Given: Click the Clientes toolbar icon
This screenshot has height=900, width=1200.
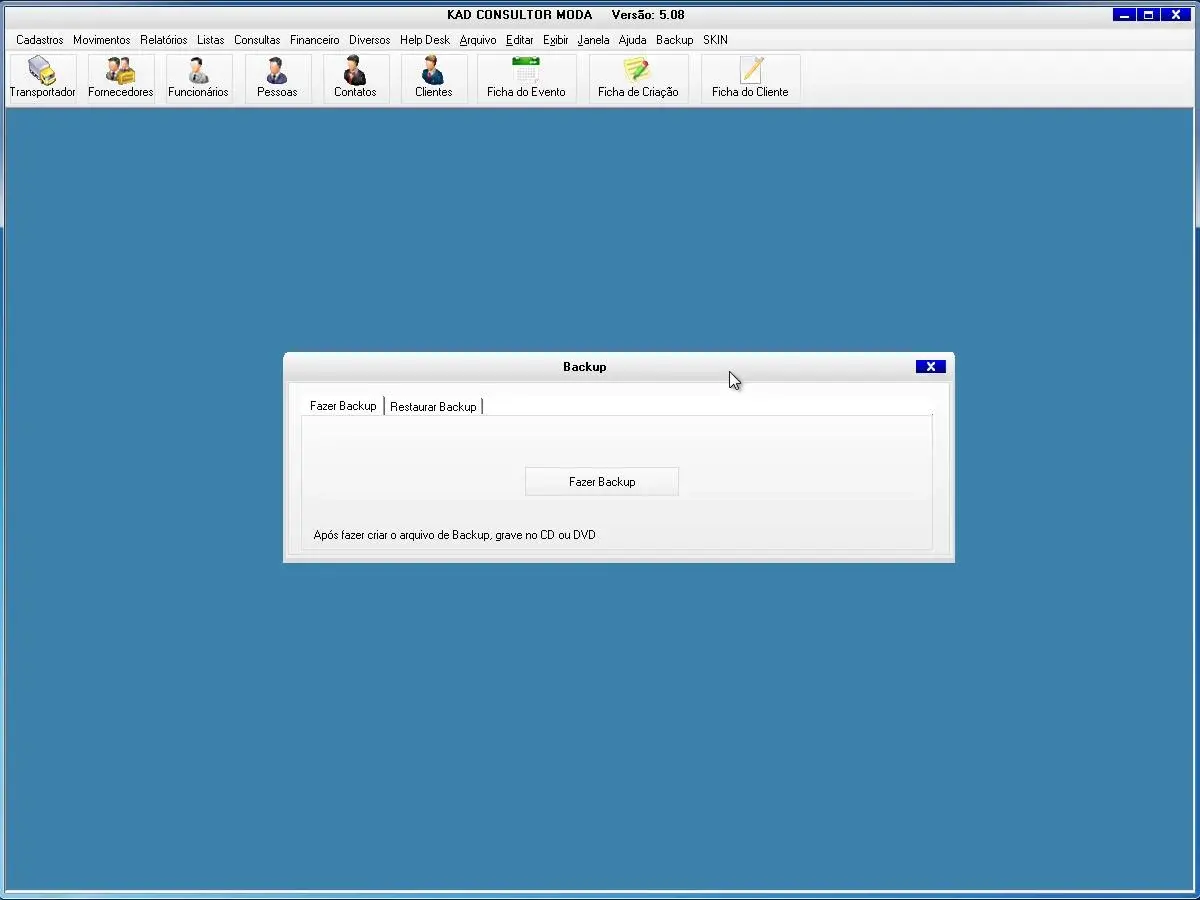Looking at the screenshot, I should coord(433,78).
